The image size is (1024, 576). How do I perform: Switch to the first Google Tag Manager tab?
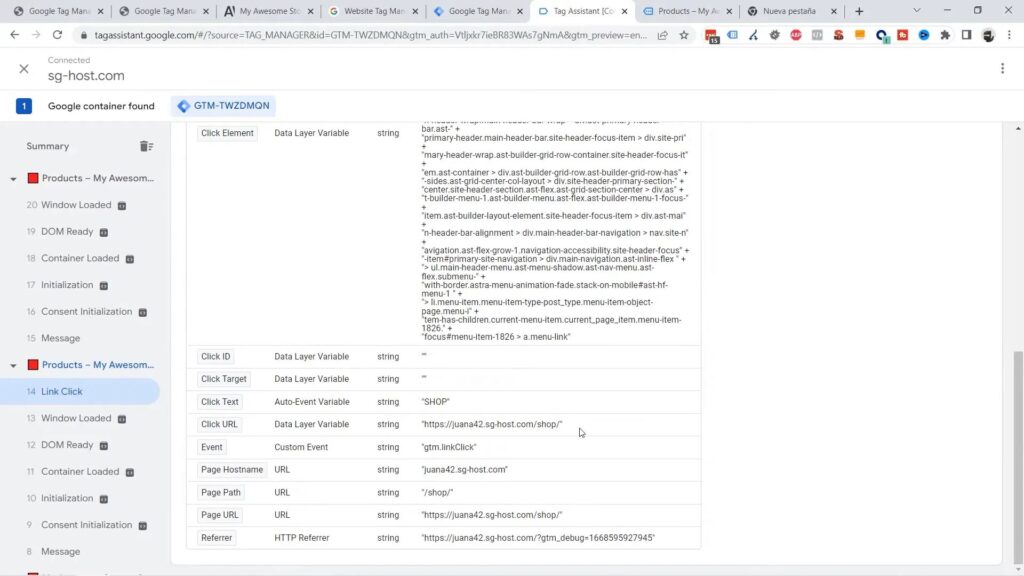59,11
